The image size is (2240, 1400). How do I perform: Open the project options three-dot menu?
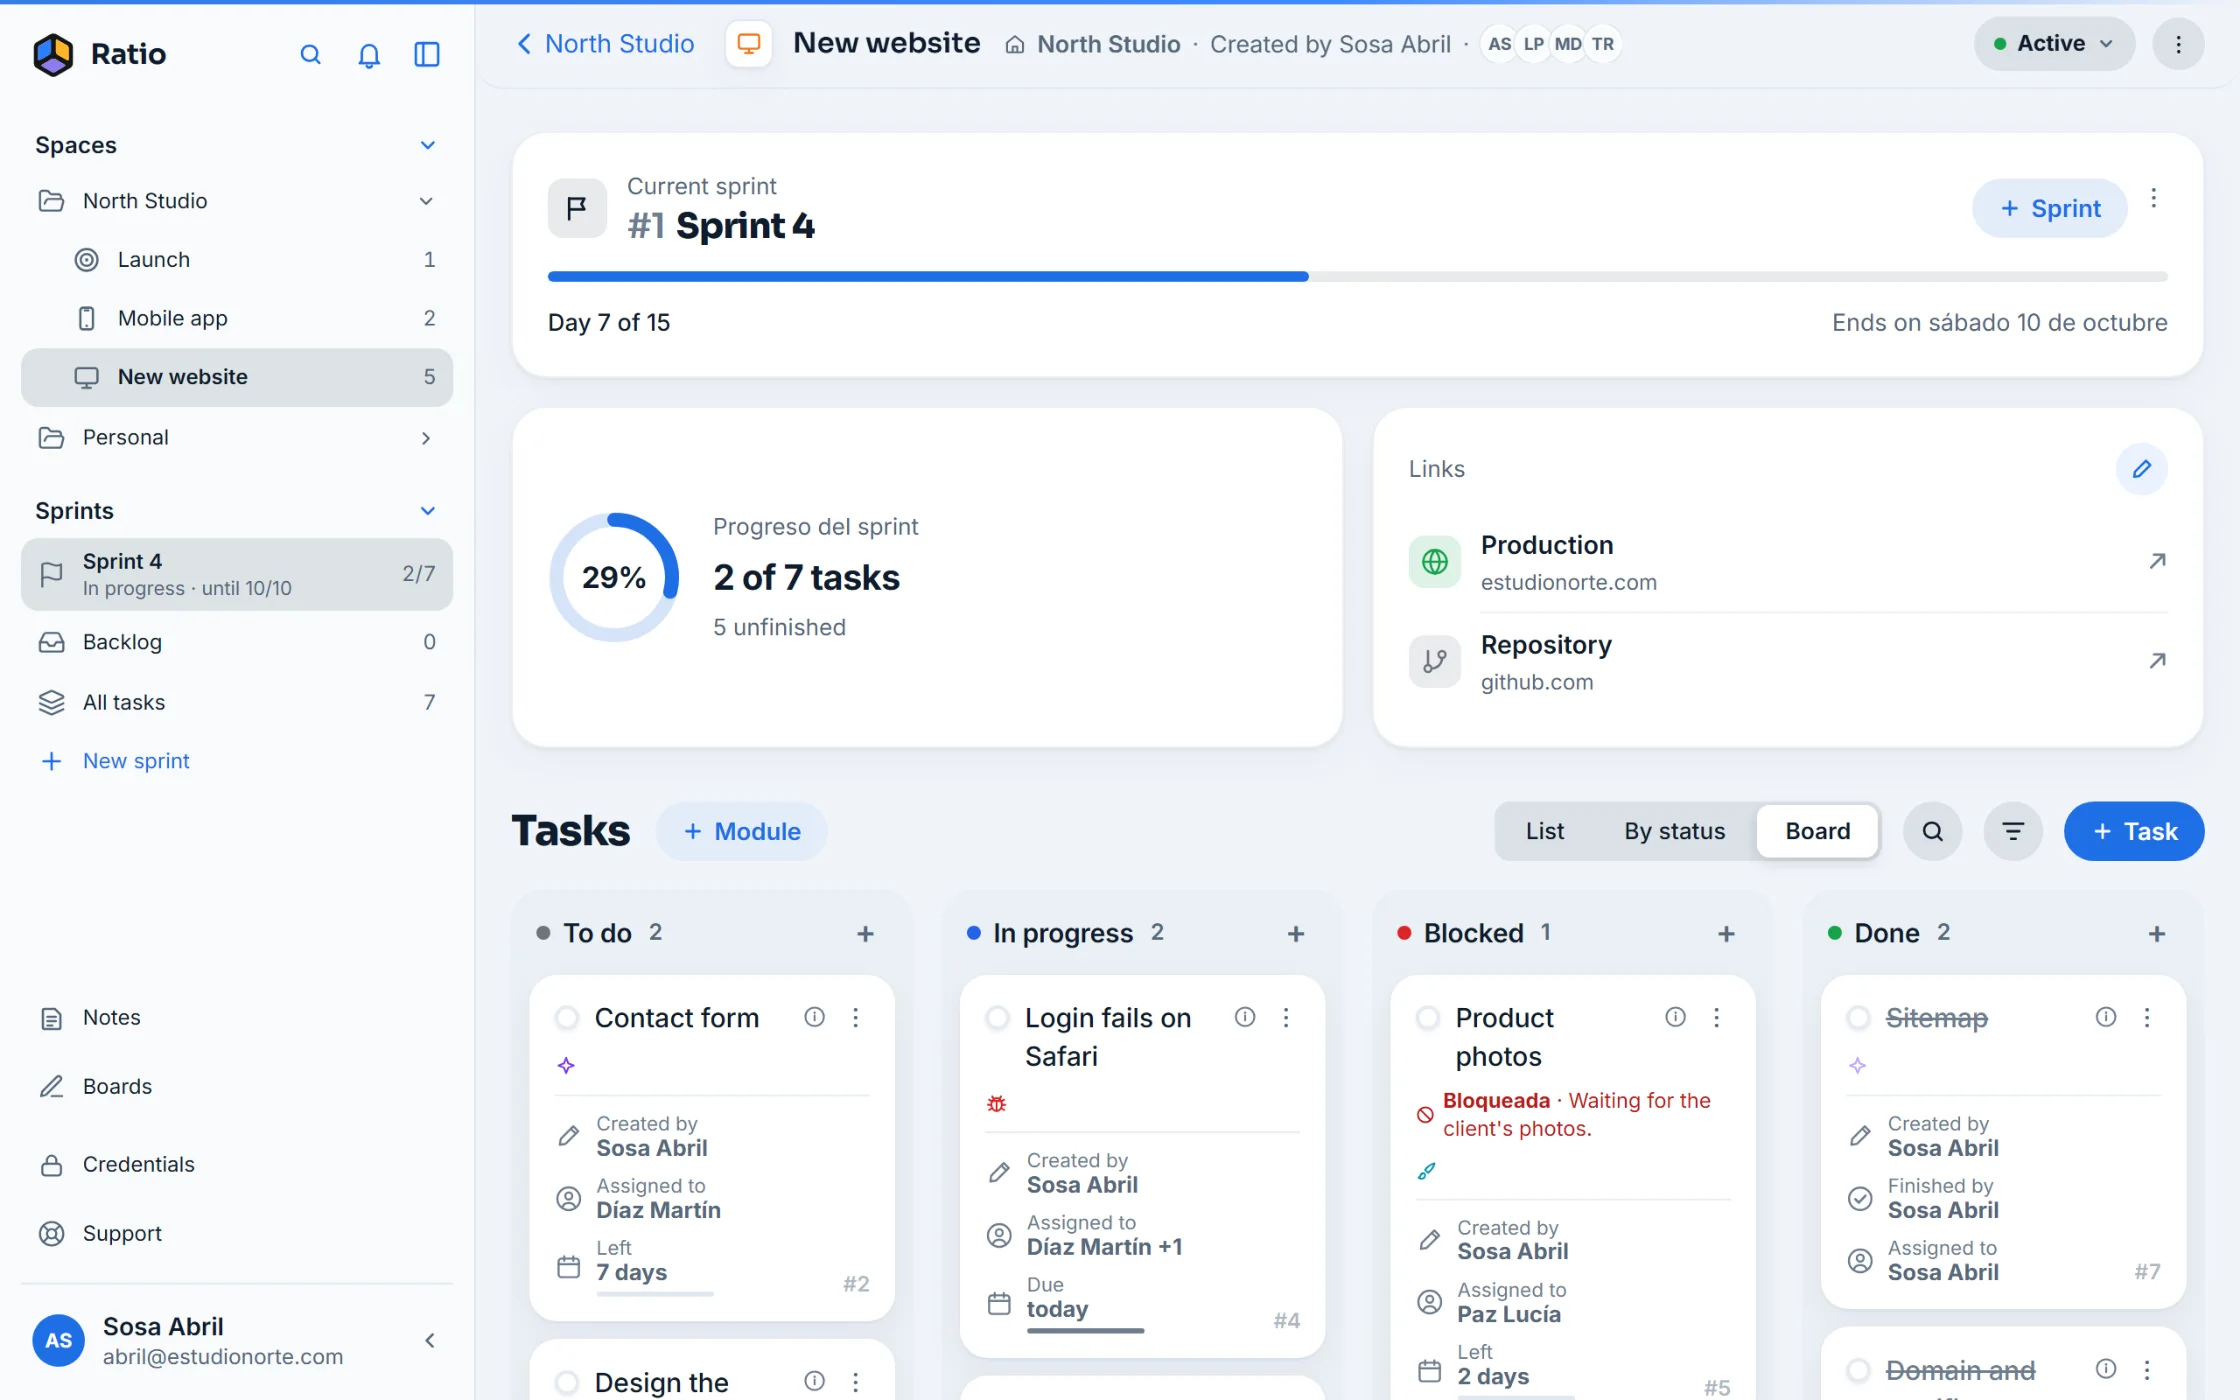(2178, 44)
